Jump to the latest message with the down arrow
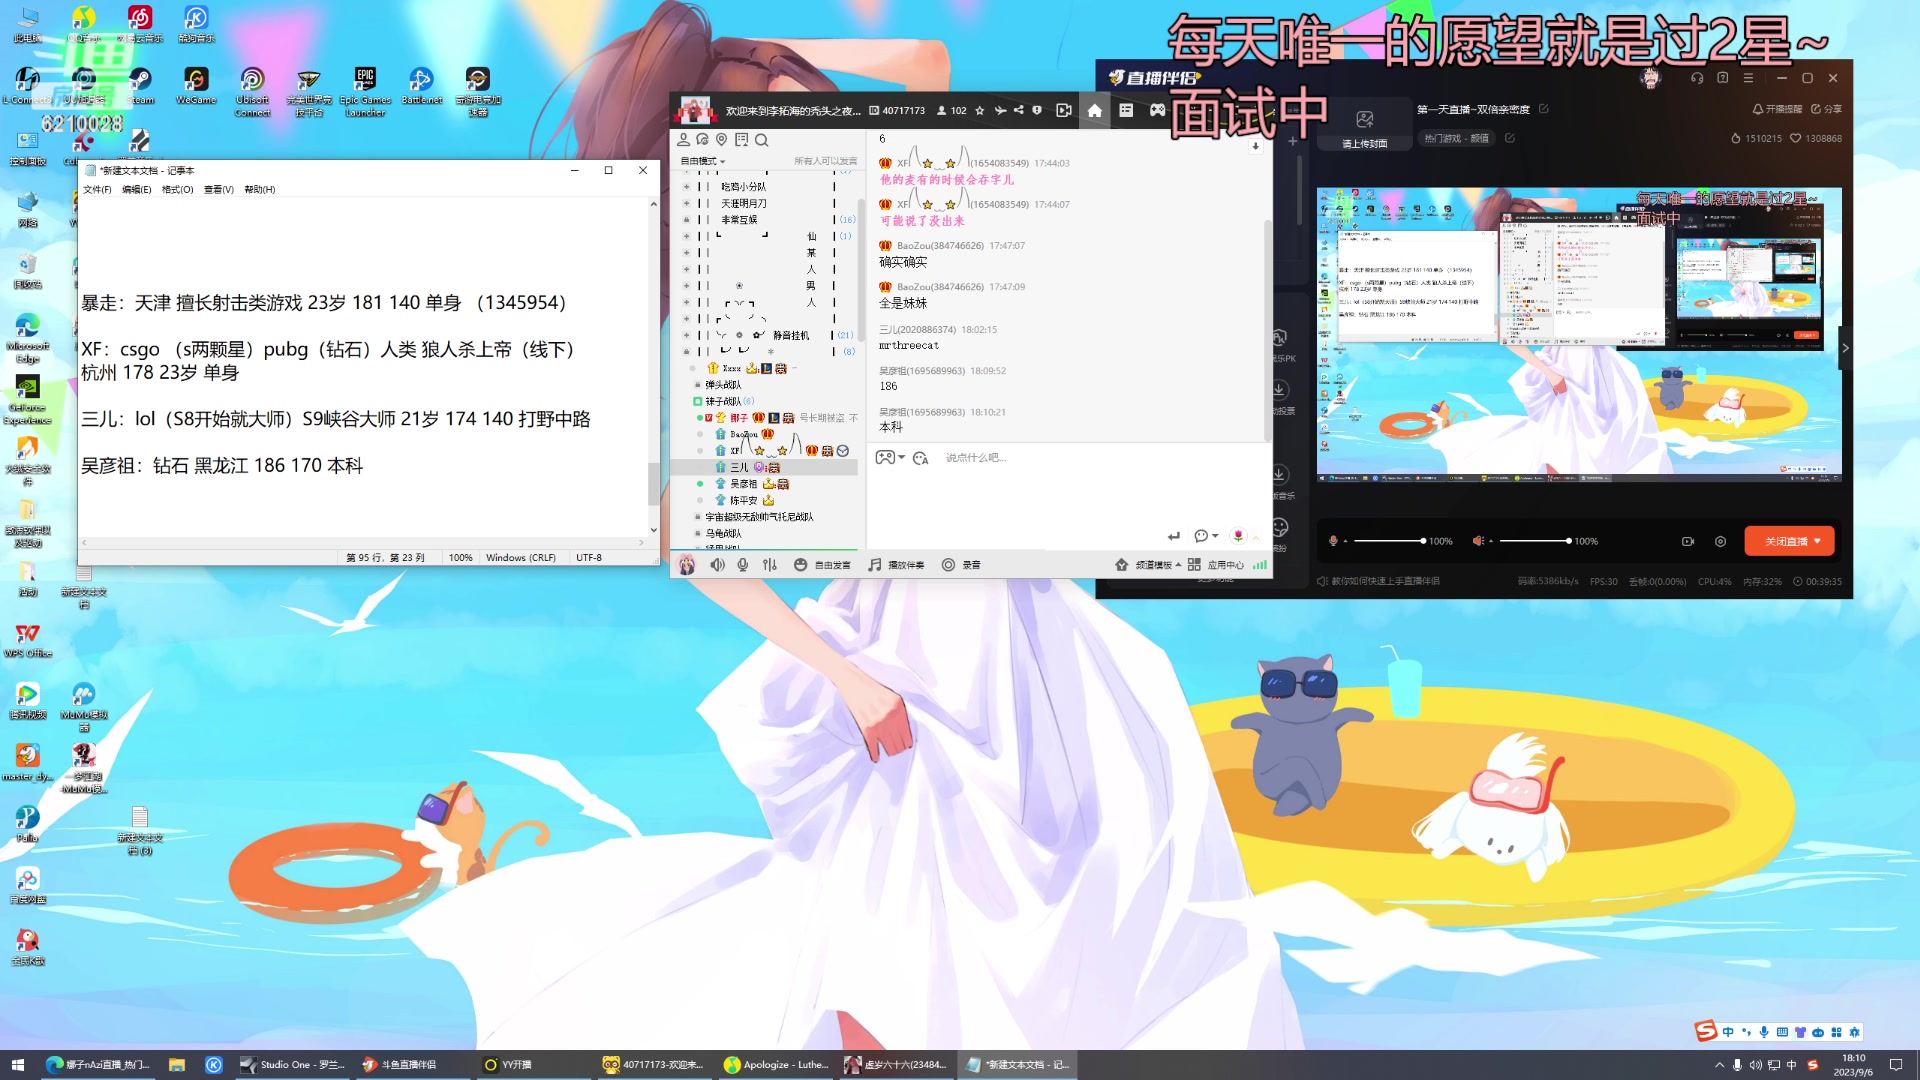 coord(1255,146)
